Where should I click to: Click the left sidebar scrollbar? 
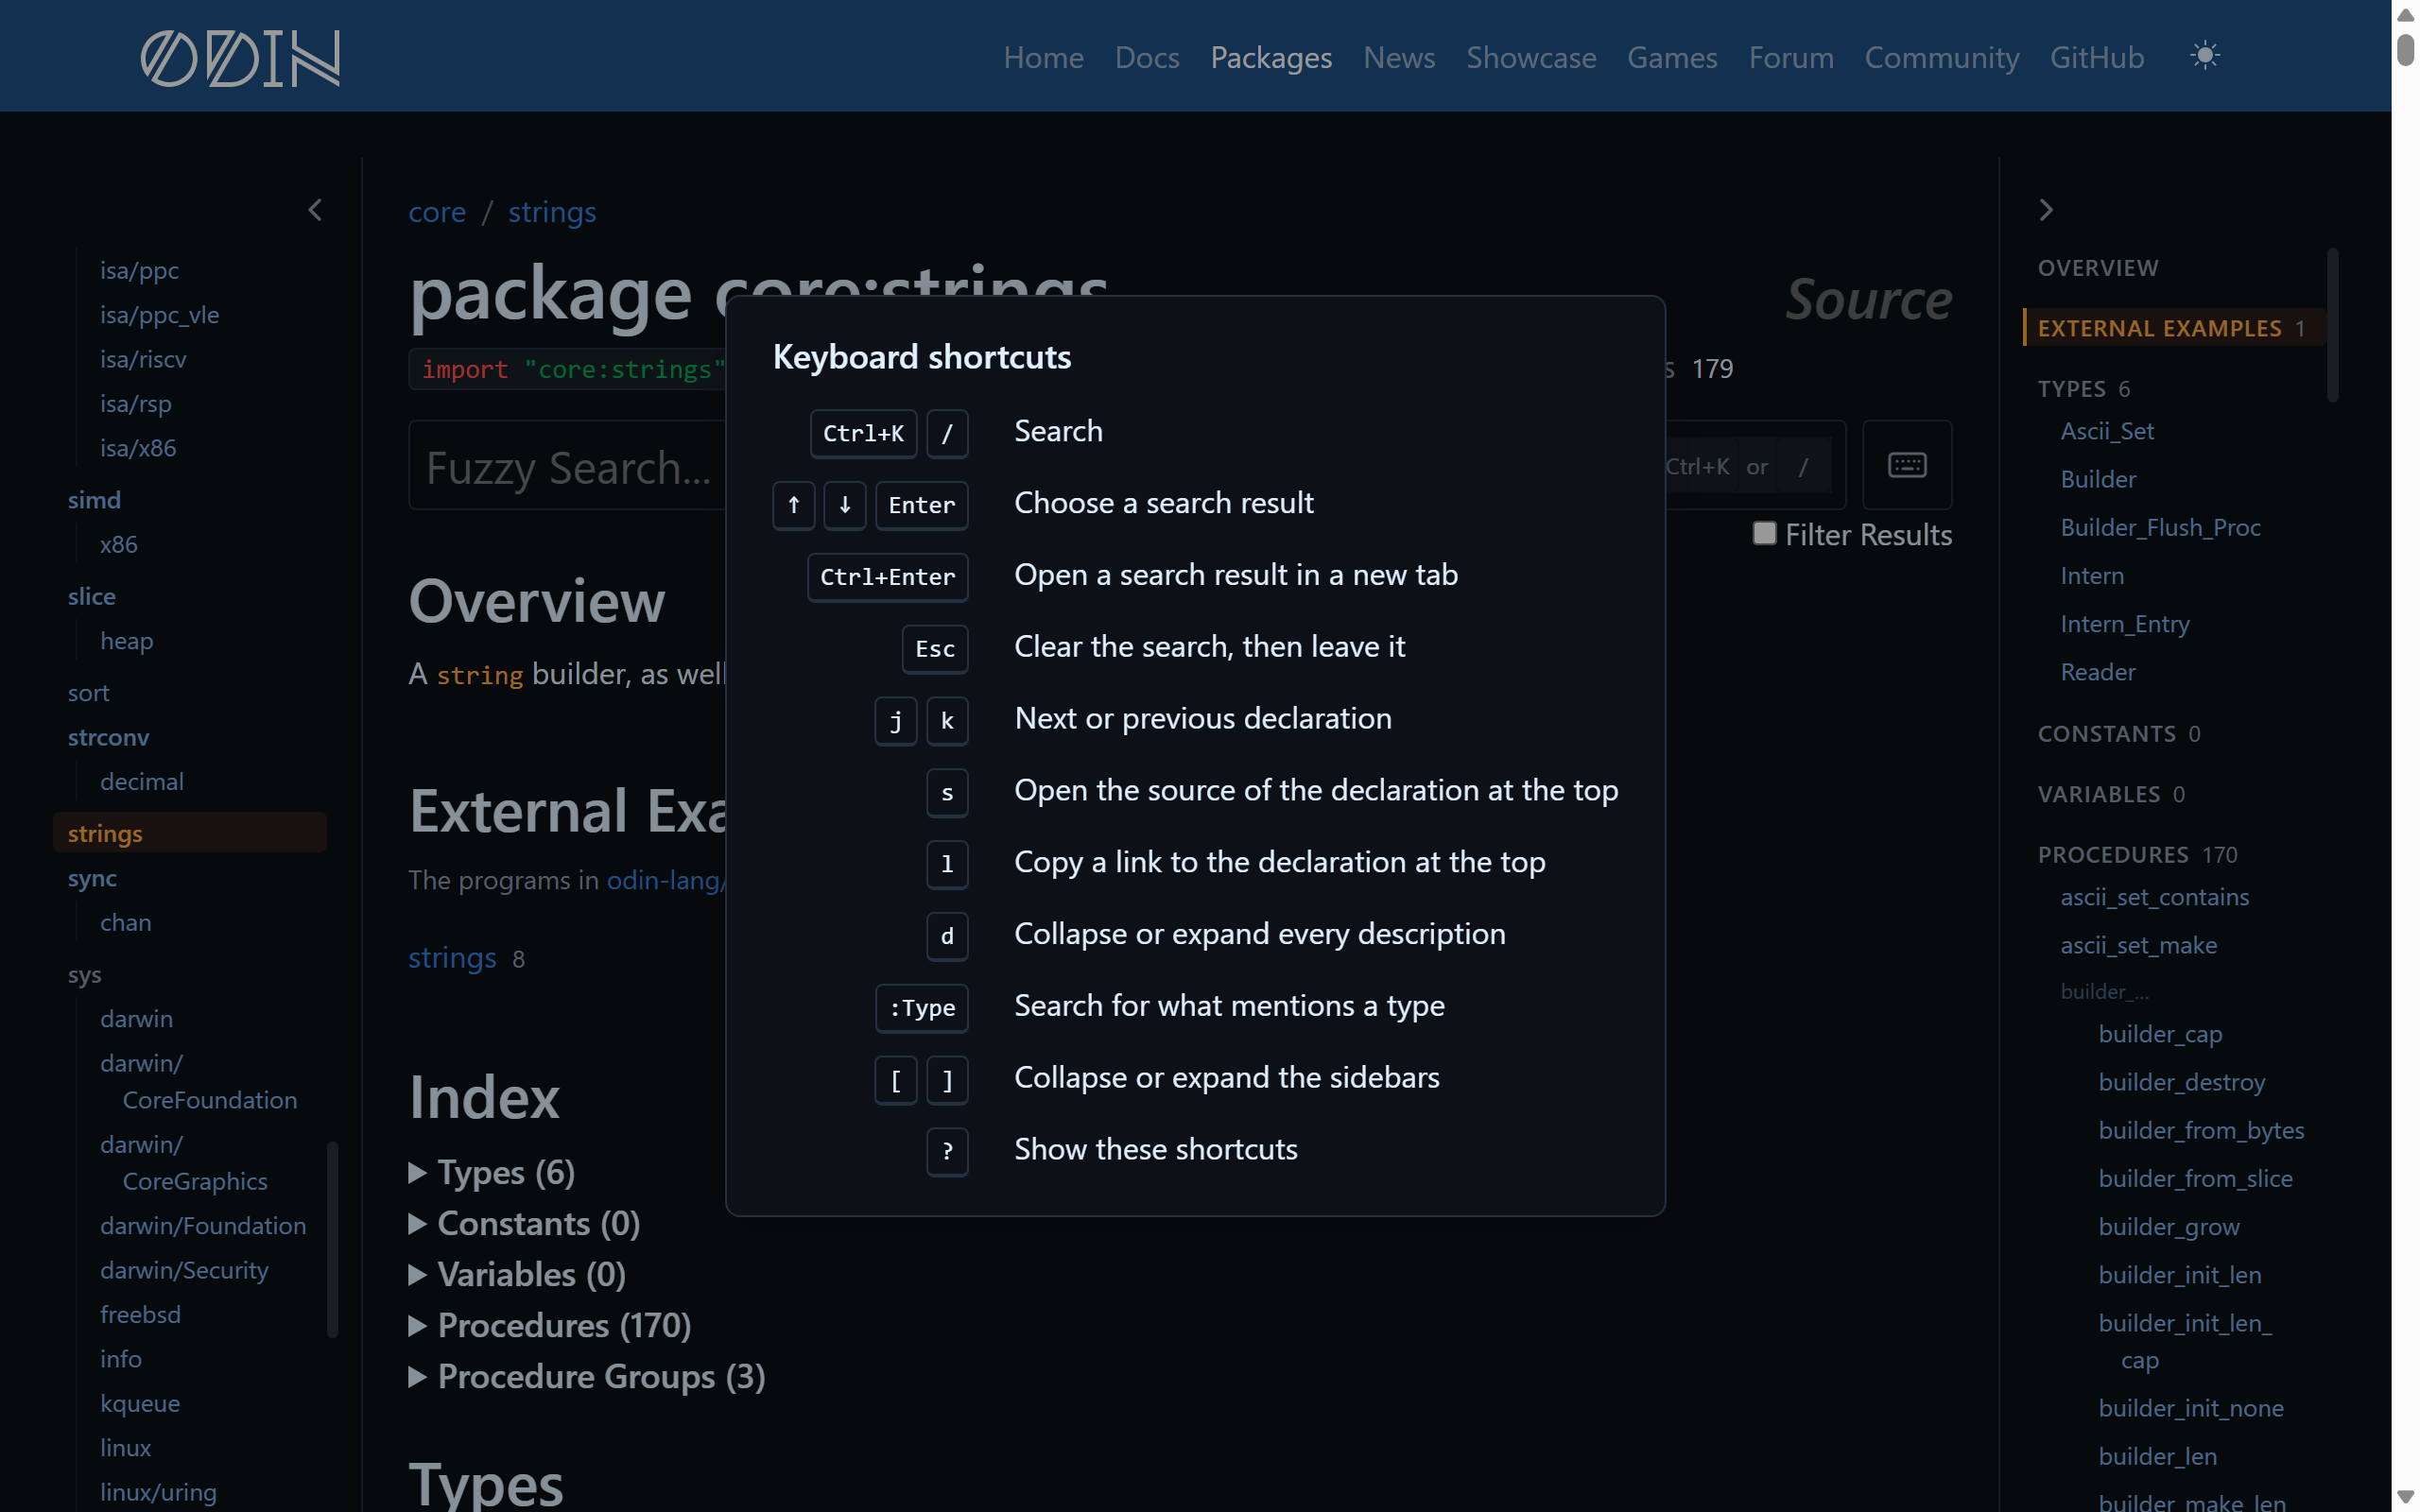(333, 1238)
